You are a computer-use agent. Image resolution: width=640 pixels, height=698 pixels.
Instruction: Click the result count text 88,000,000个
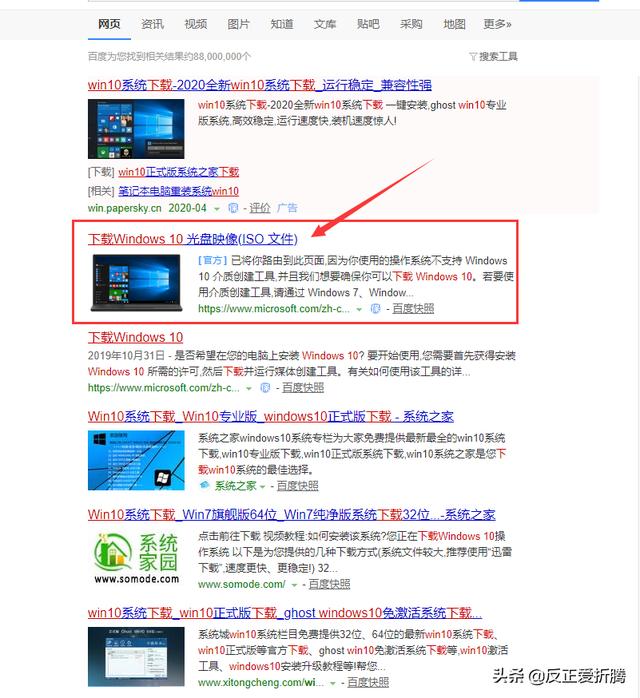click(222, 57)
